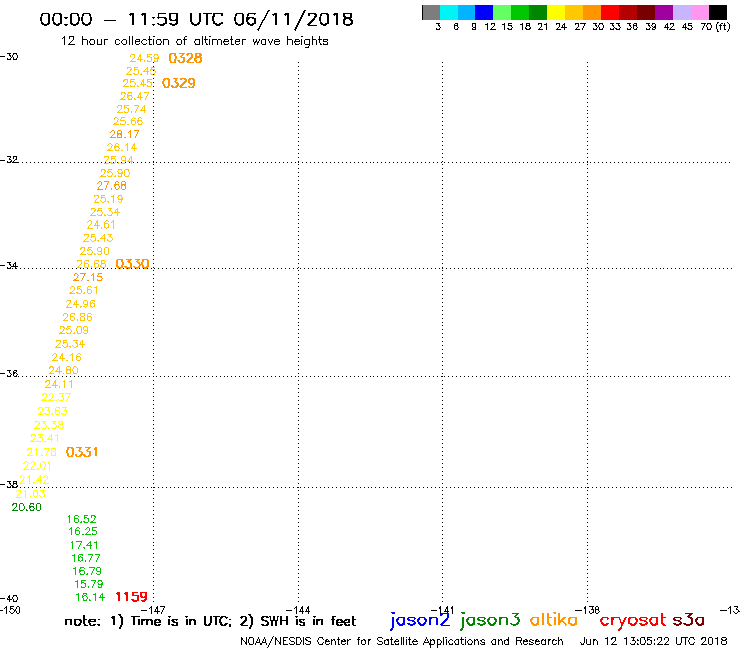This screenshot has width=740, height=650.
Task: Click the s3a satellite legend label
Action: tap(688, 620)
